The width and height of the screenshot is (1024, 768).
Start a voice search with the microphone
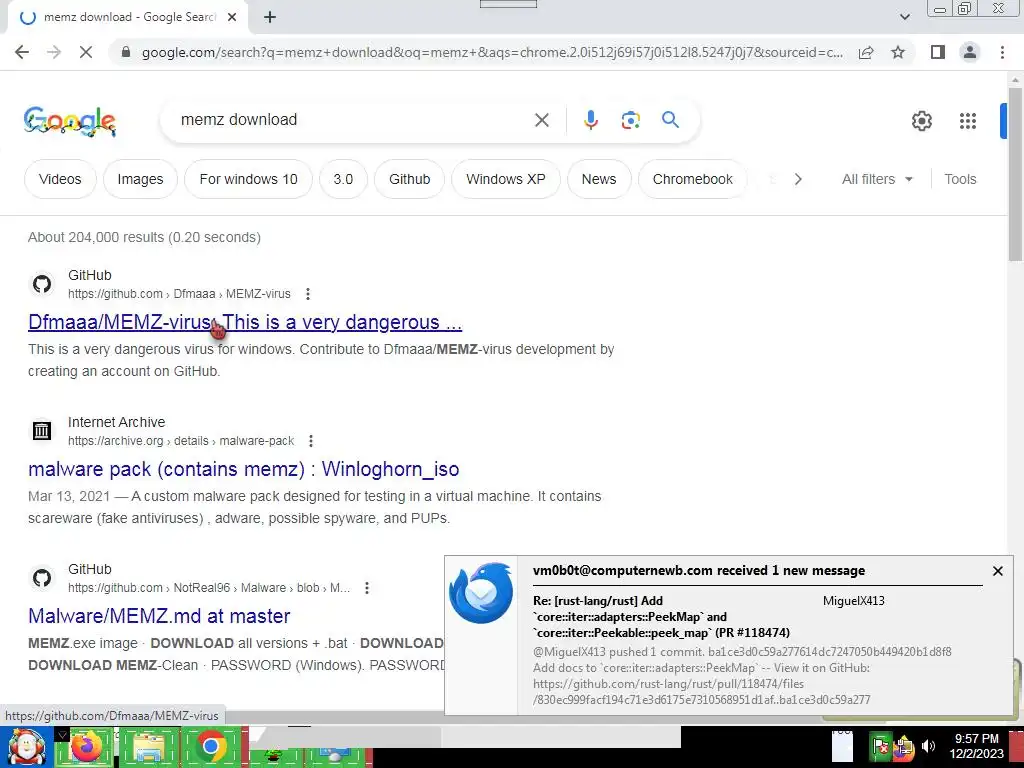coord(590,120)
